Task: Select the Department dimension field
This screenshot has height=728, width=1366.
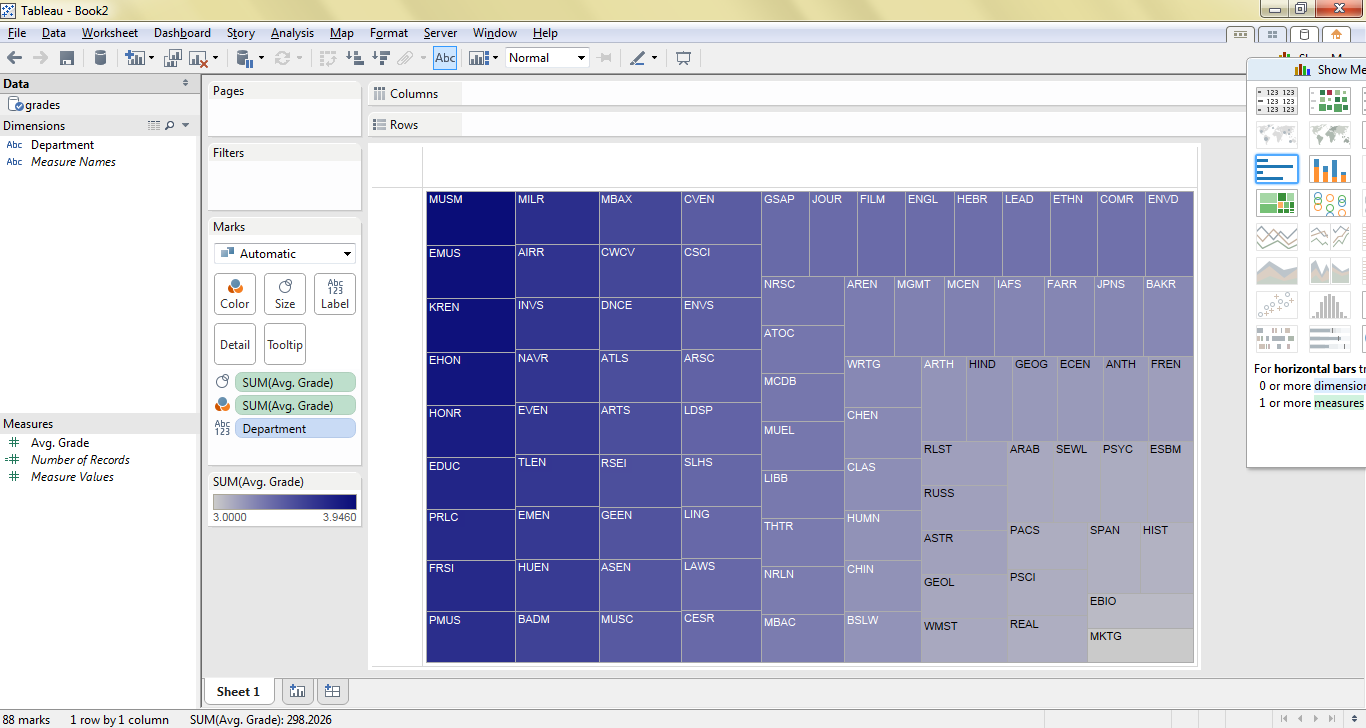Action: pyautogui.click(x=62, y=145)
